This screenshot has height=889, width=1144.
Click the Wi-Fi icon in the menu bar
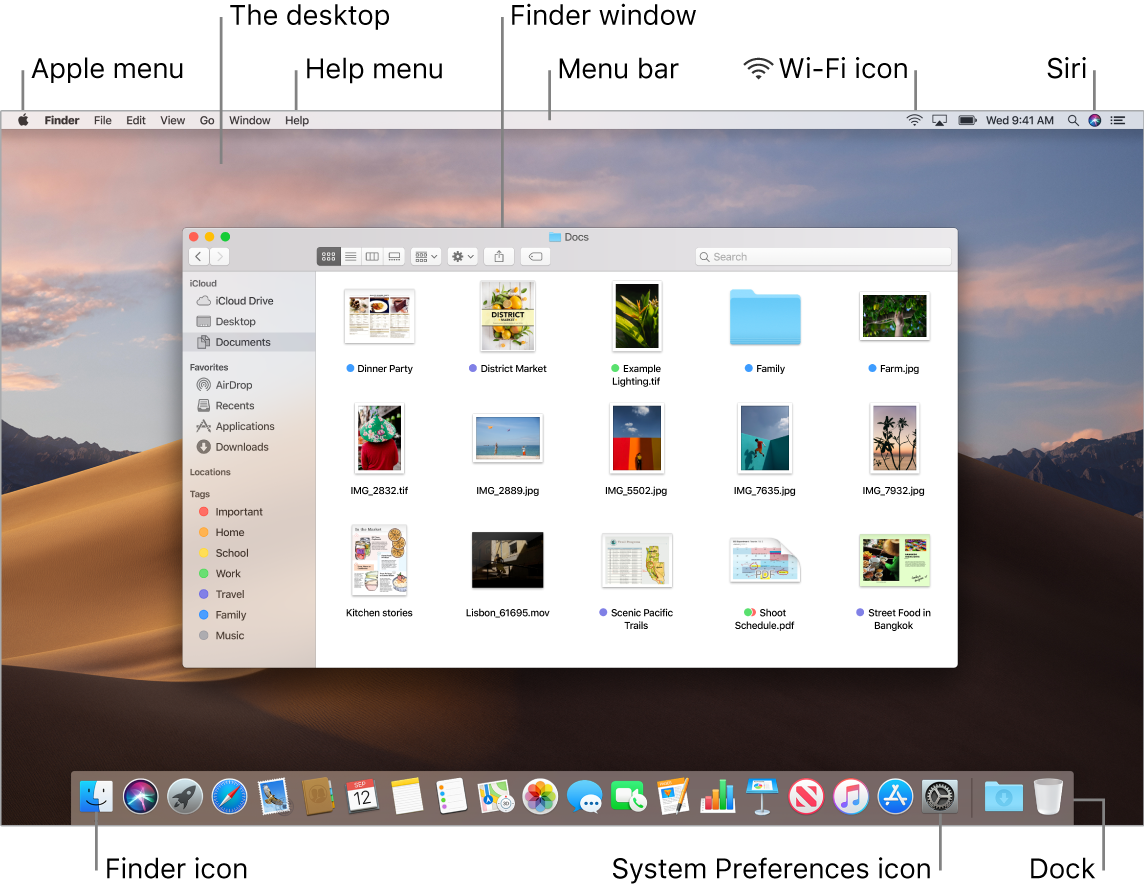pos(913,119)
